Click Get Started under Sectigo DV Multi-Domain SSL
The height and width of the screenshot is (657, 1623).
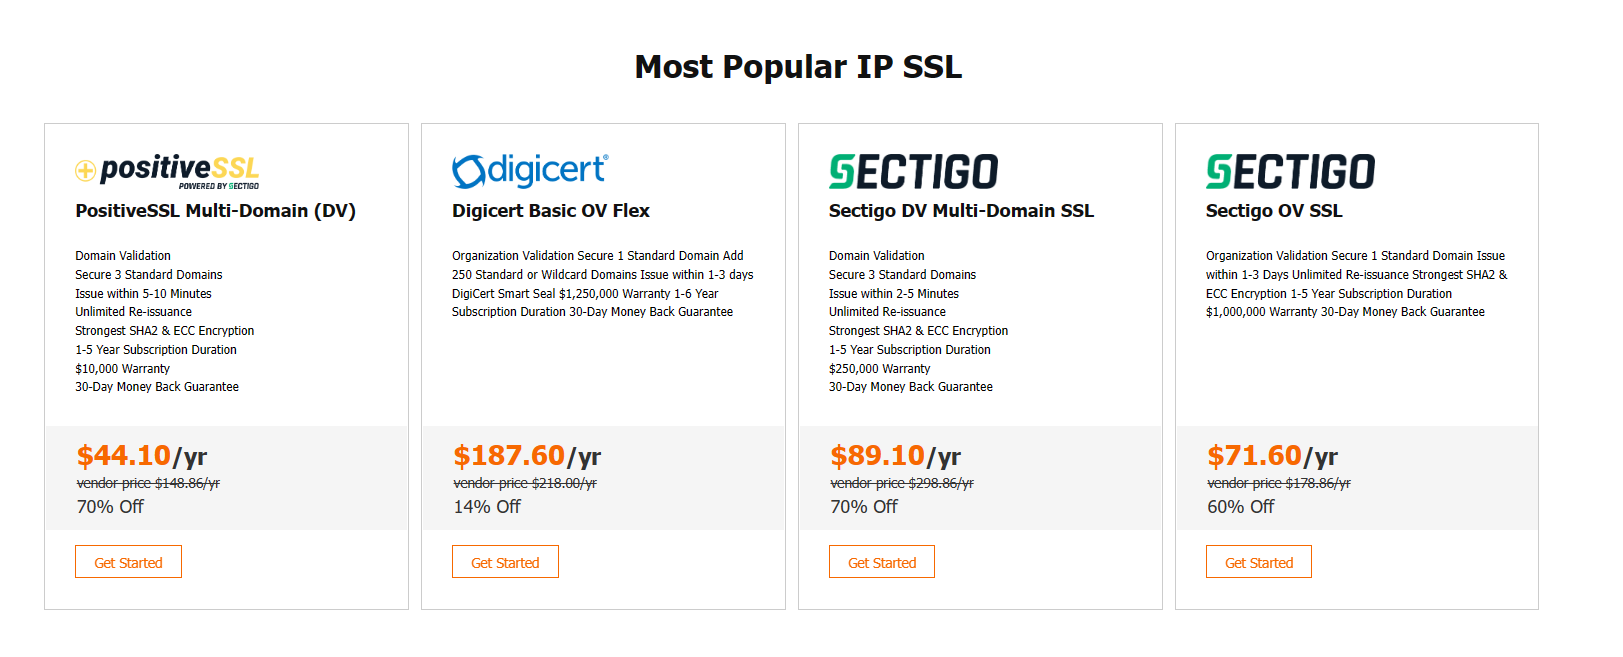point(882,561)
